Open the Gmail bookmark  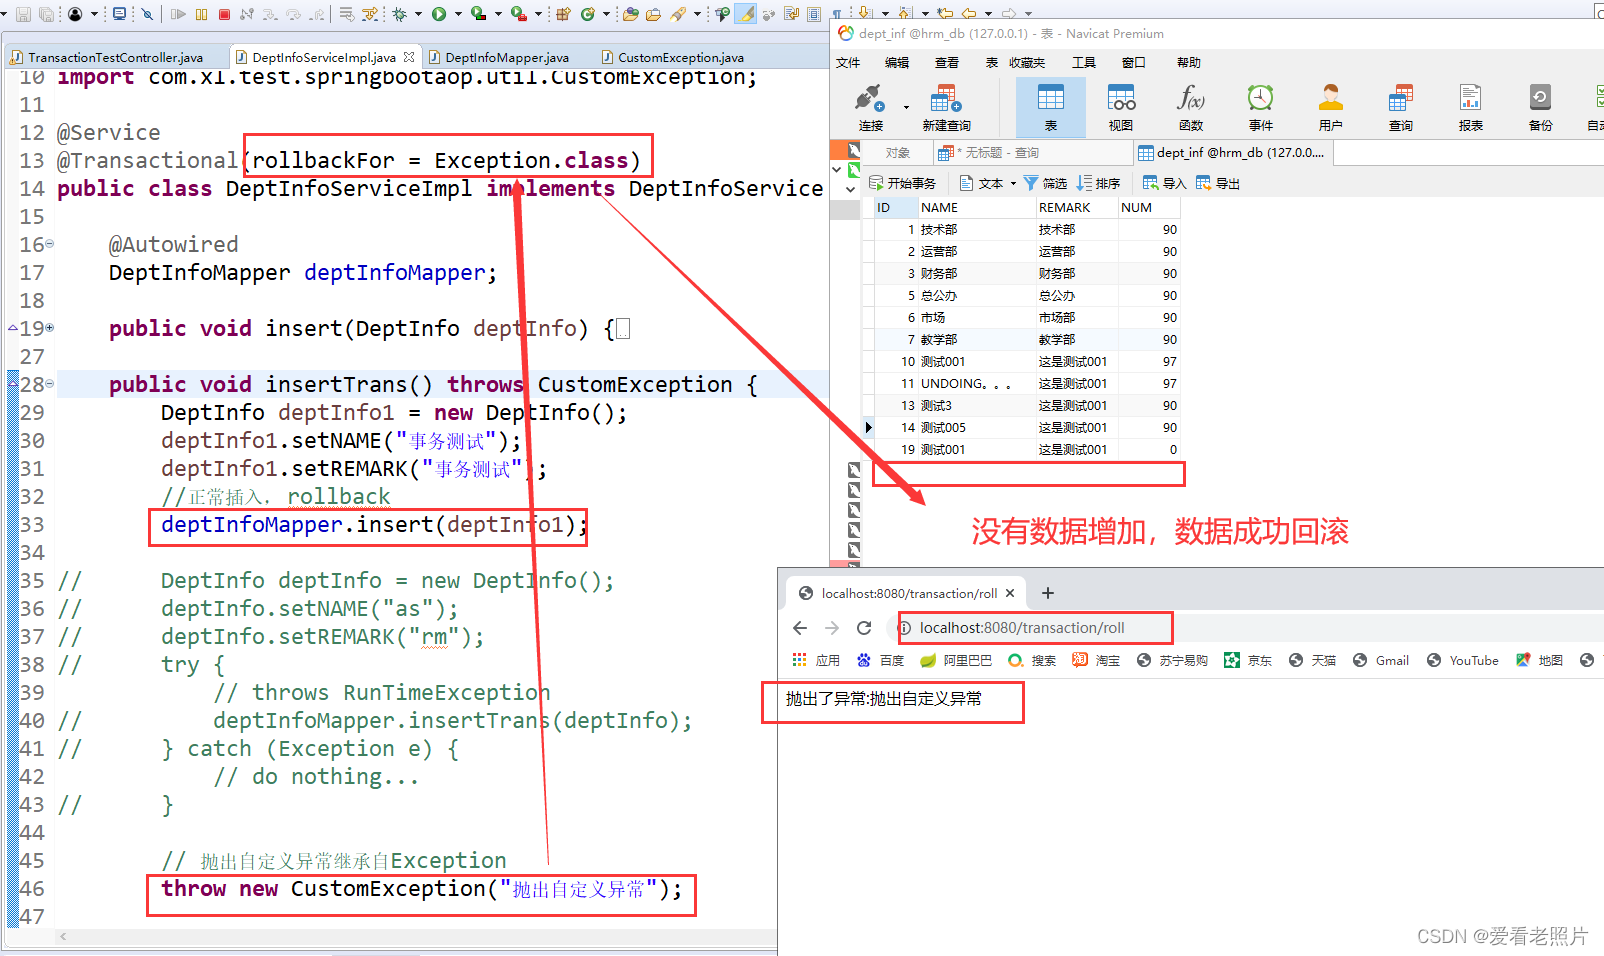pyautogui.click(x=1381, y=660)
